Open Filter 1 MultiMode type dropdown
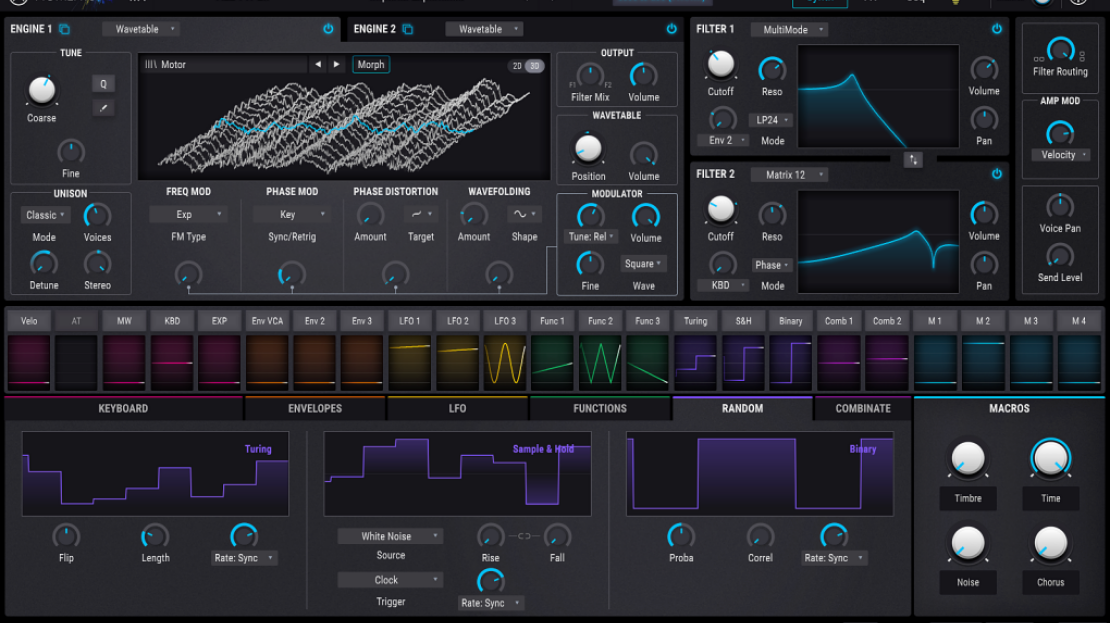The width and height of the screenshot is (1110, 623). [789, 30]
